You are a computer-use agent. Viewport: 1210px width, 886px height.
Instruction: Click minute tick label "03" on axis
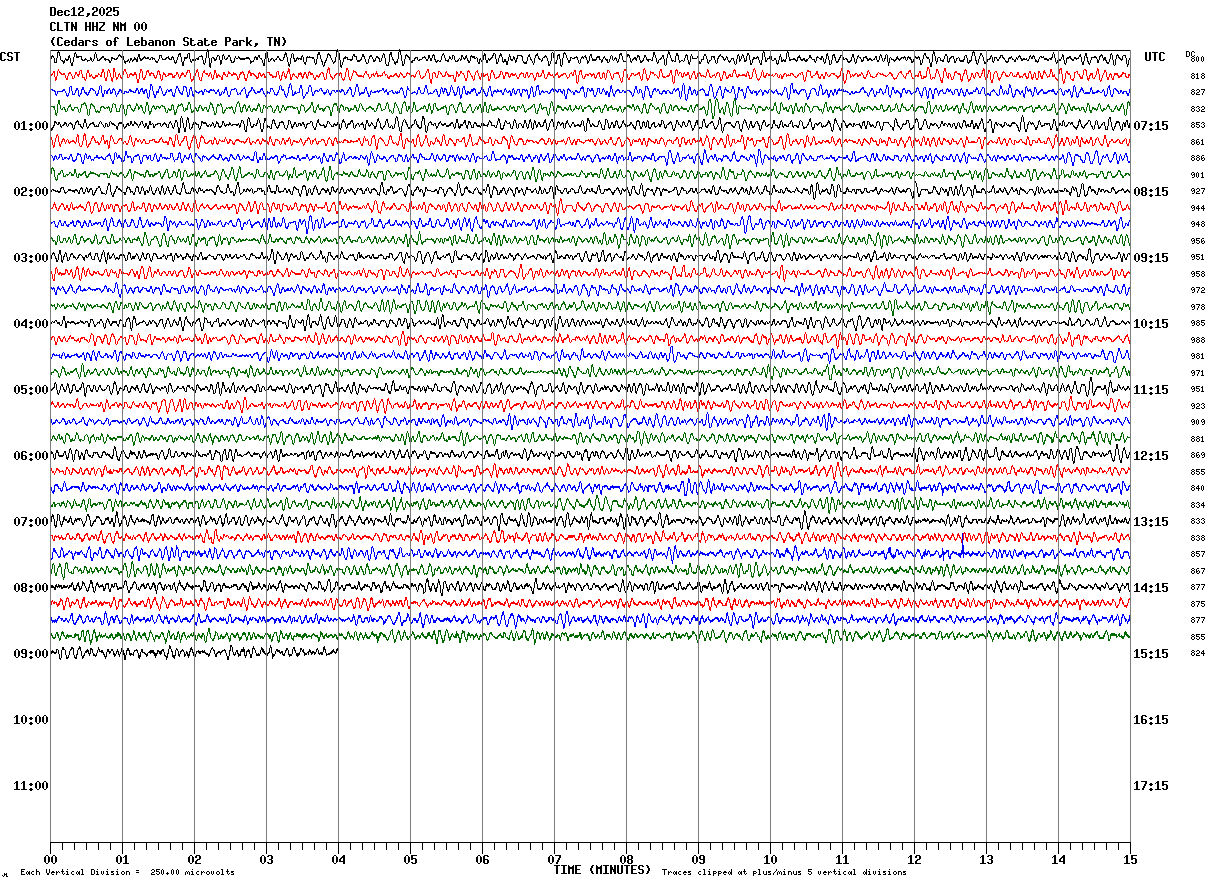click(x=266, y=860)
